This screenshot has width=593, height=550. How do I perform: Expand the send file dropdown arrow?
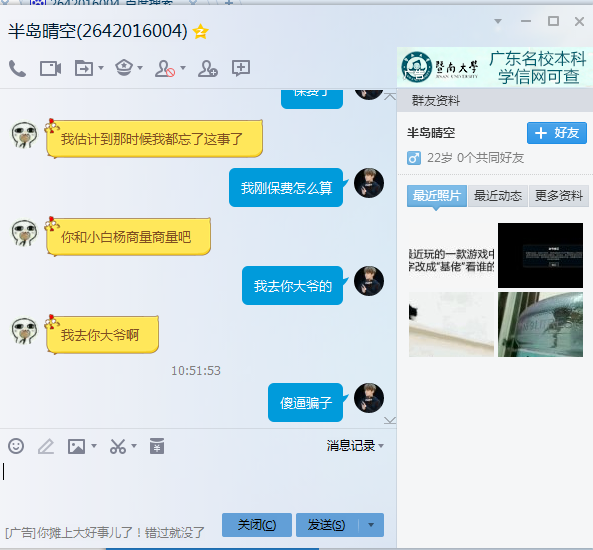click(101, 68)
